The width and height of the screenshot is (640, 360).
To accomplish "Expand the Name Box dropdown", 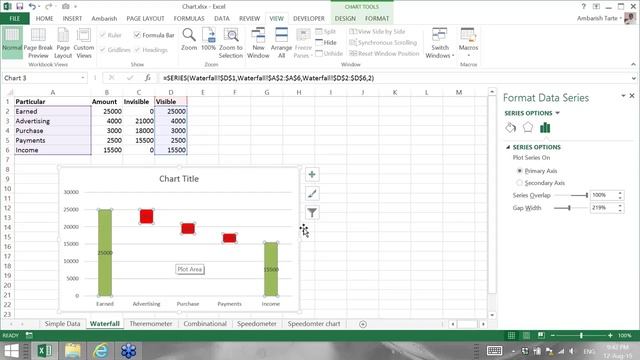I will (83, 78).
